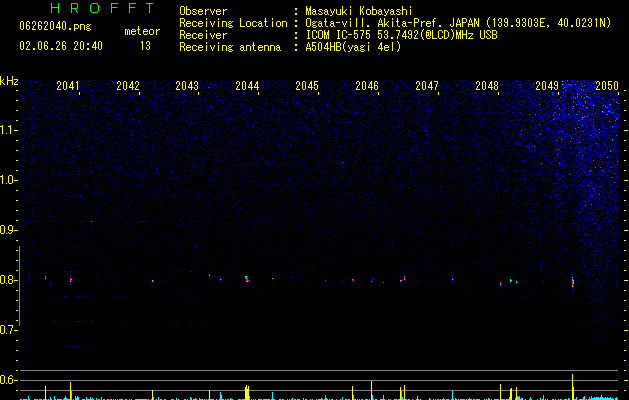Click the HROFFT title text
Viewport: 629px width, 400px height.
[x=102, y=8]
